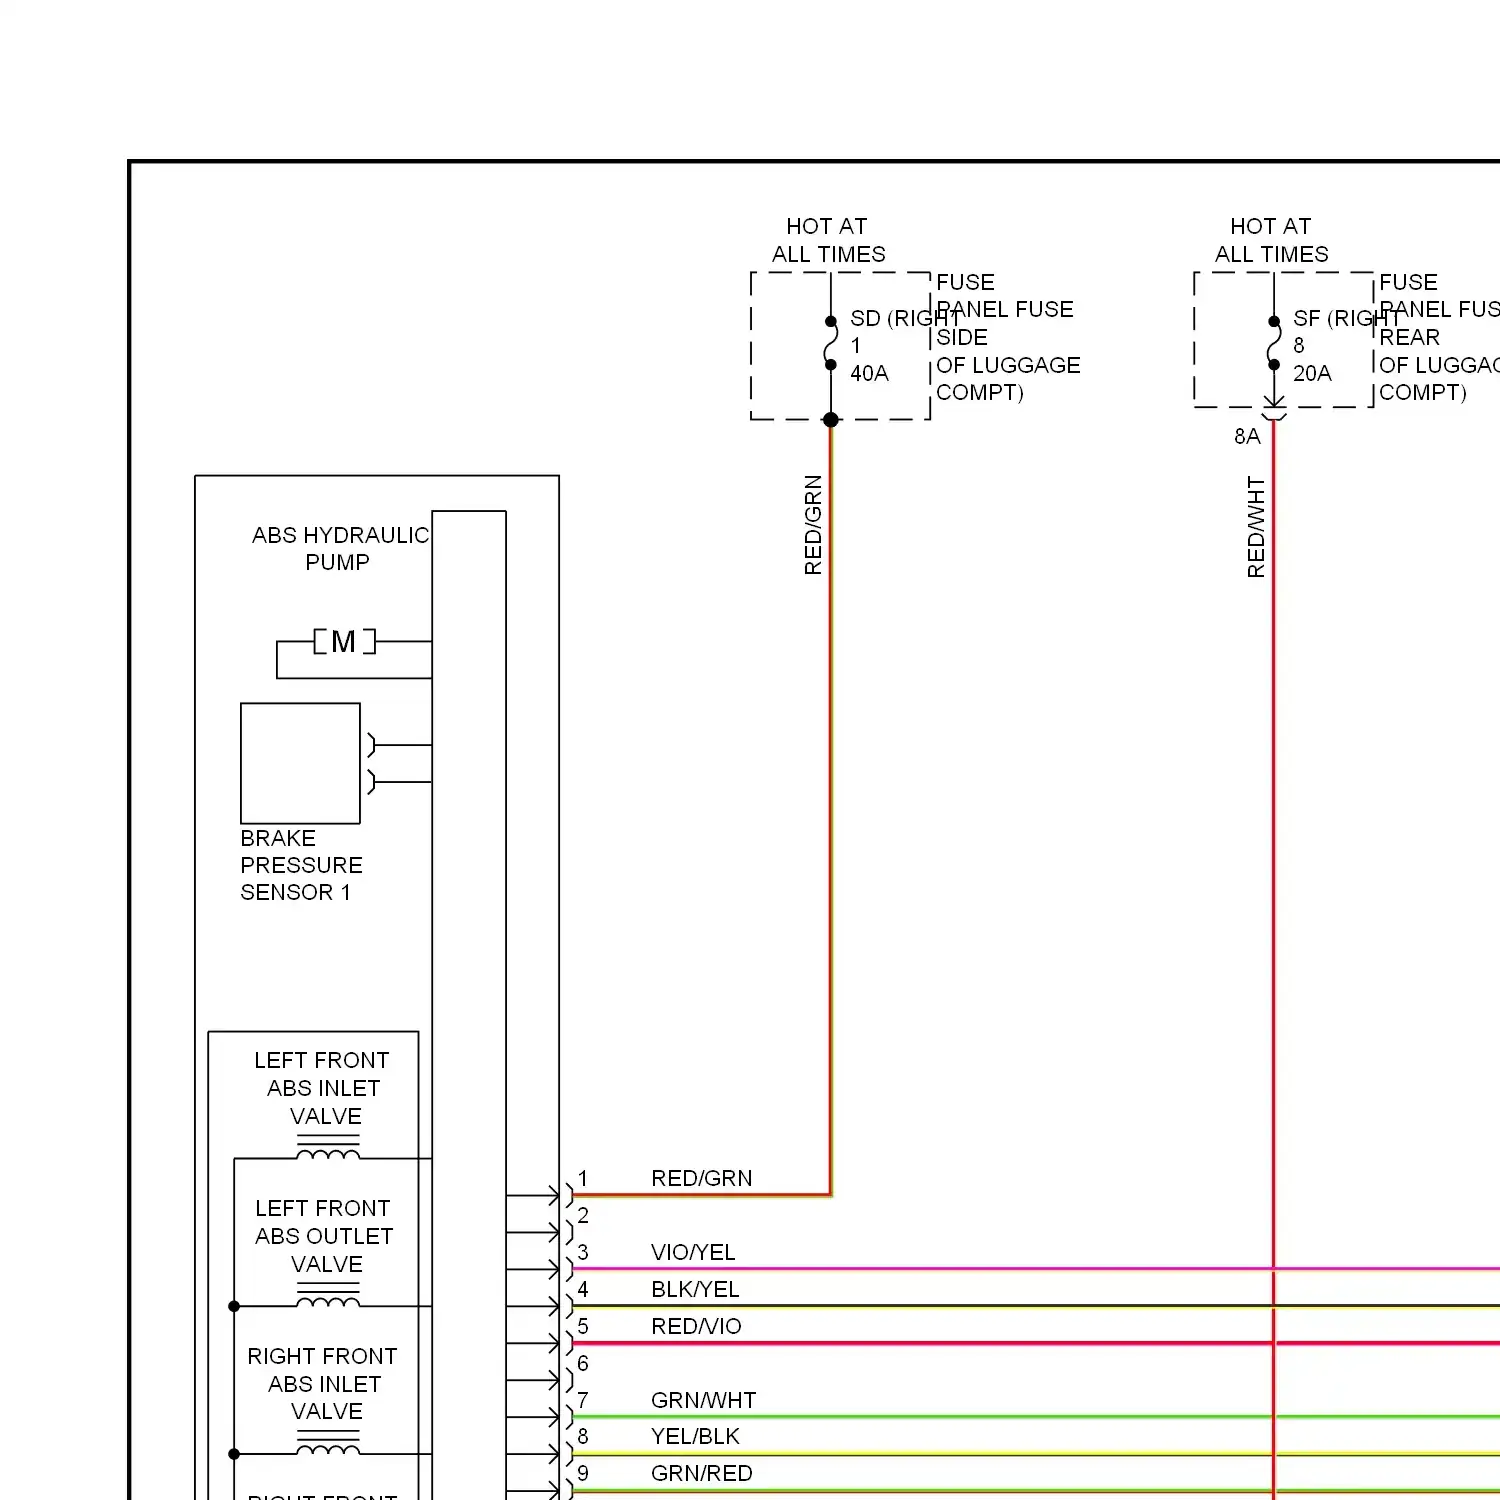Select the pump motor M symbol

tap(344, 641)
